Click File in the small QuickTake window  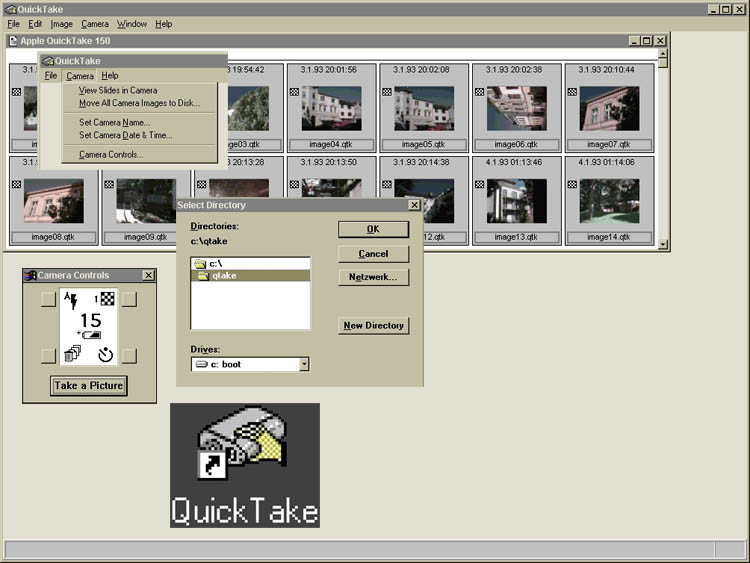coord(51,76)
